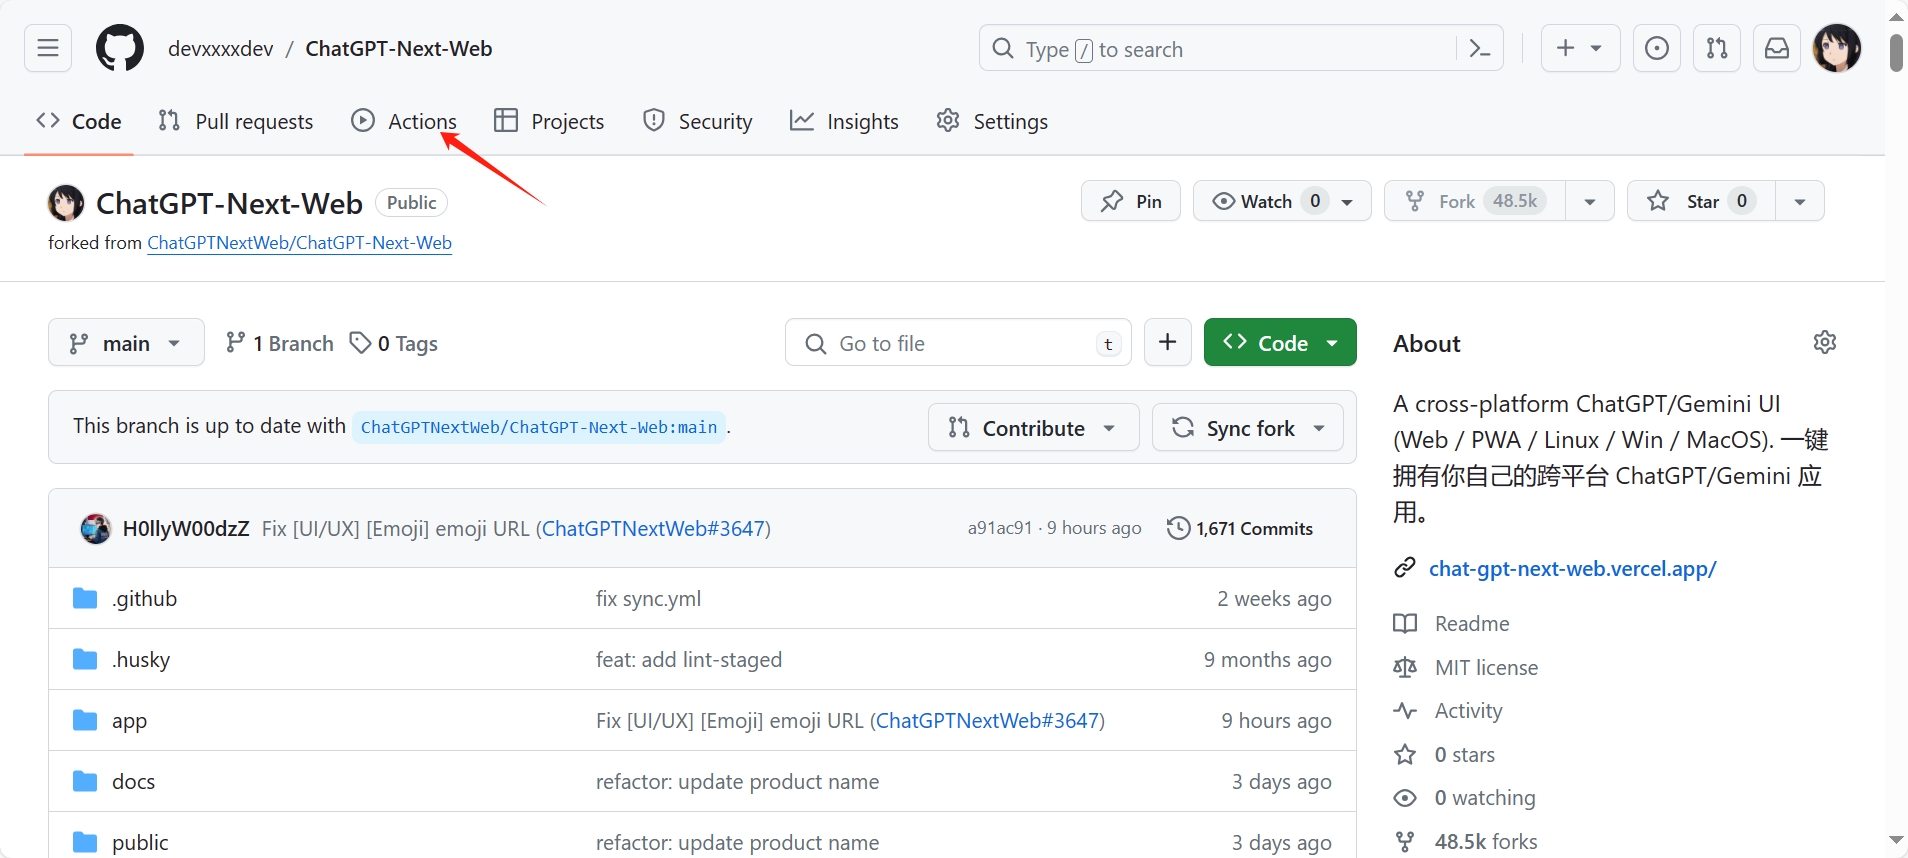This screenshot has width=1908, height=858.
Task: Click the Fork button
Action: click(x=1475, y=201)
